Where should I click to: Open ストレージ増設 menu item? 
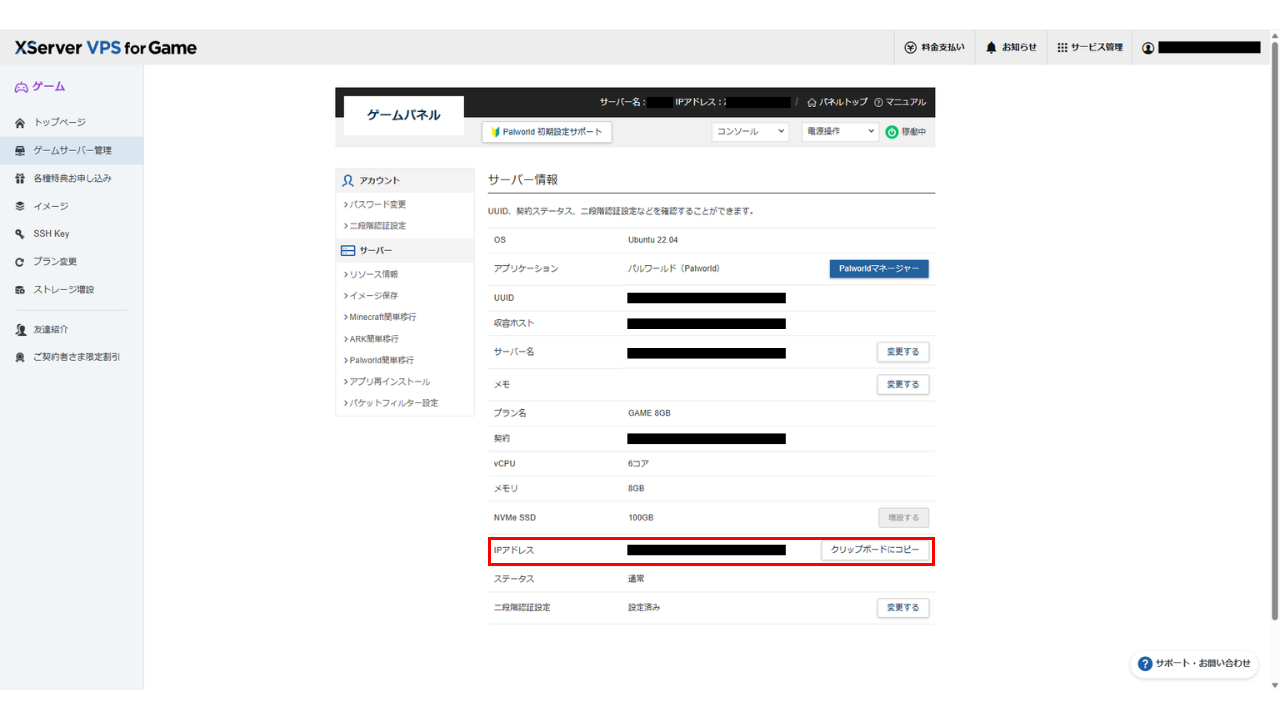[71, 290]
